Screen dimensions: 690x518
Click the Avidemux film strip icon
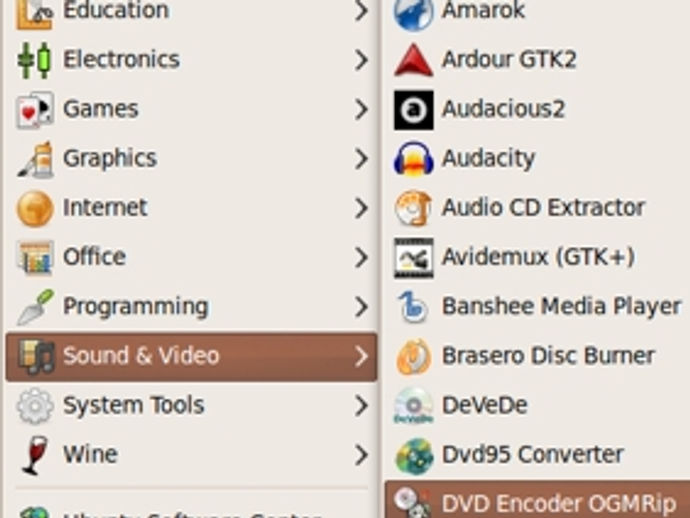[x=413, y=258]
